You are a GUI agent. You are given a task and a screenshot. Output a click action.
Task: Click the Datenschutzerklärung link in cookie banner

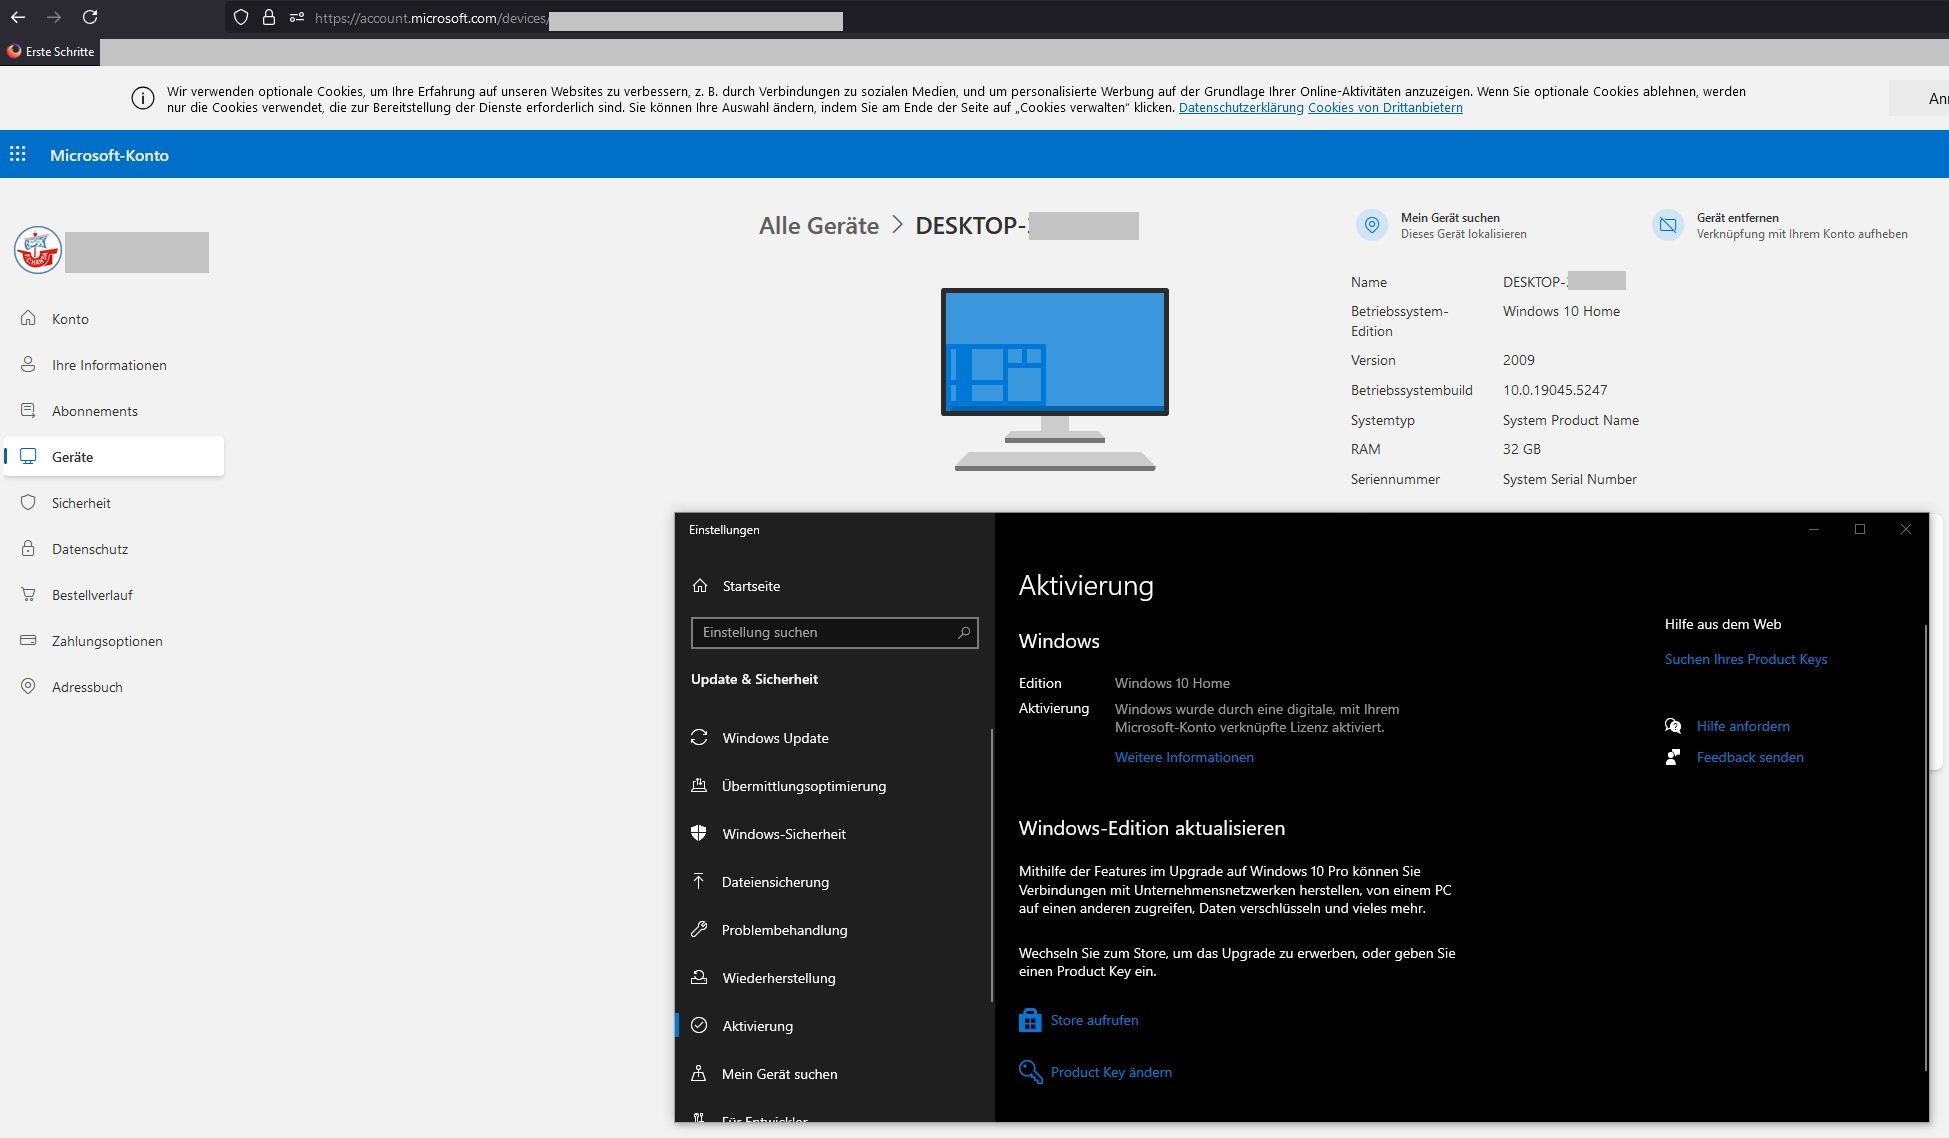1240,108
